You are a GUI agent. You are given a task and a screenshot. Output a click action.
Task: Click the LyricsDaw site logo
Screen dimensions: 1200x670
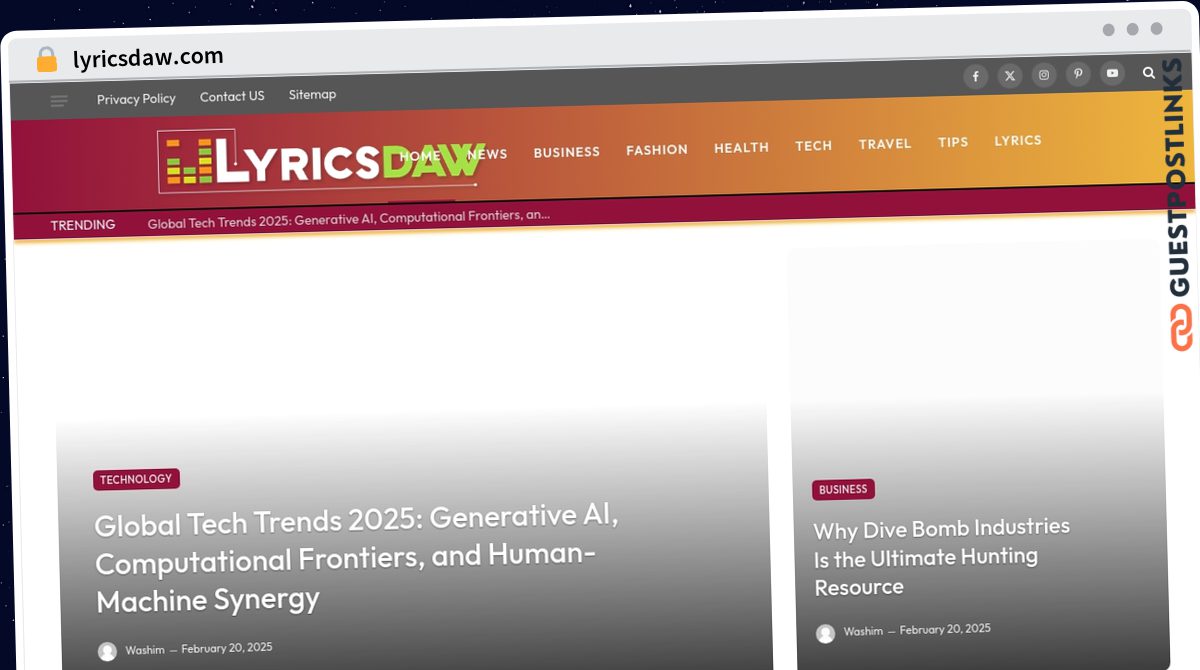pyautogui.click(x=321, y=161)
